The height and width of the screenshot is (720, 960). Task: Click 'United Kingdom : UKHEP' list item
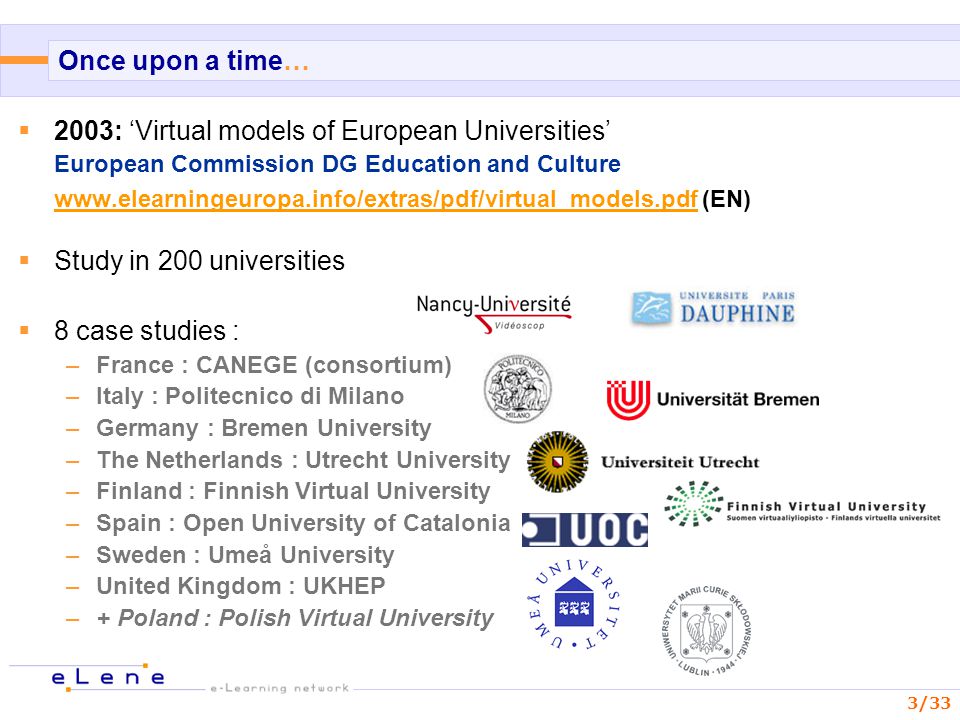241,586
